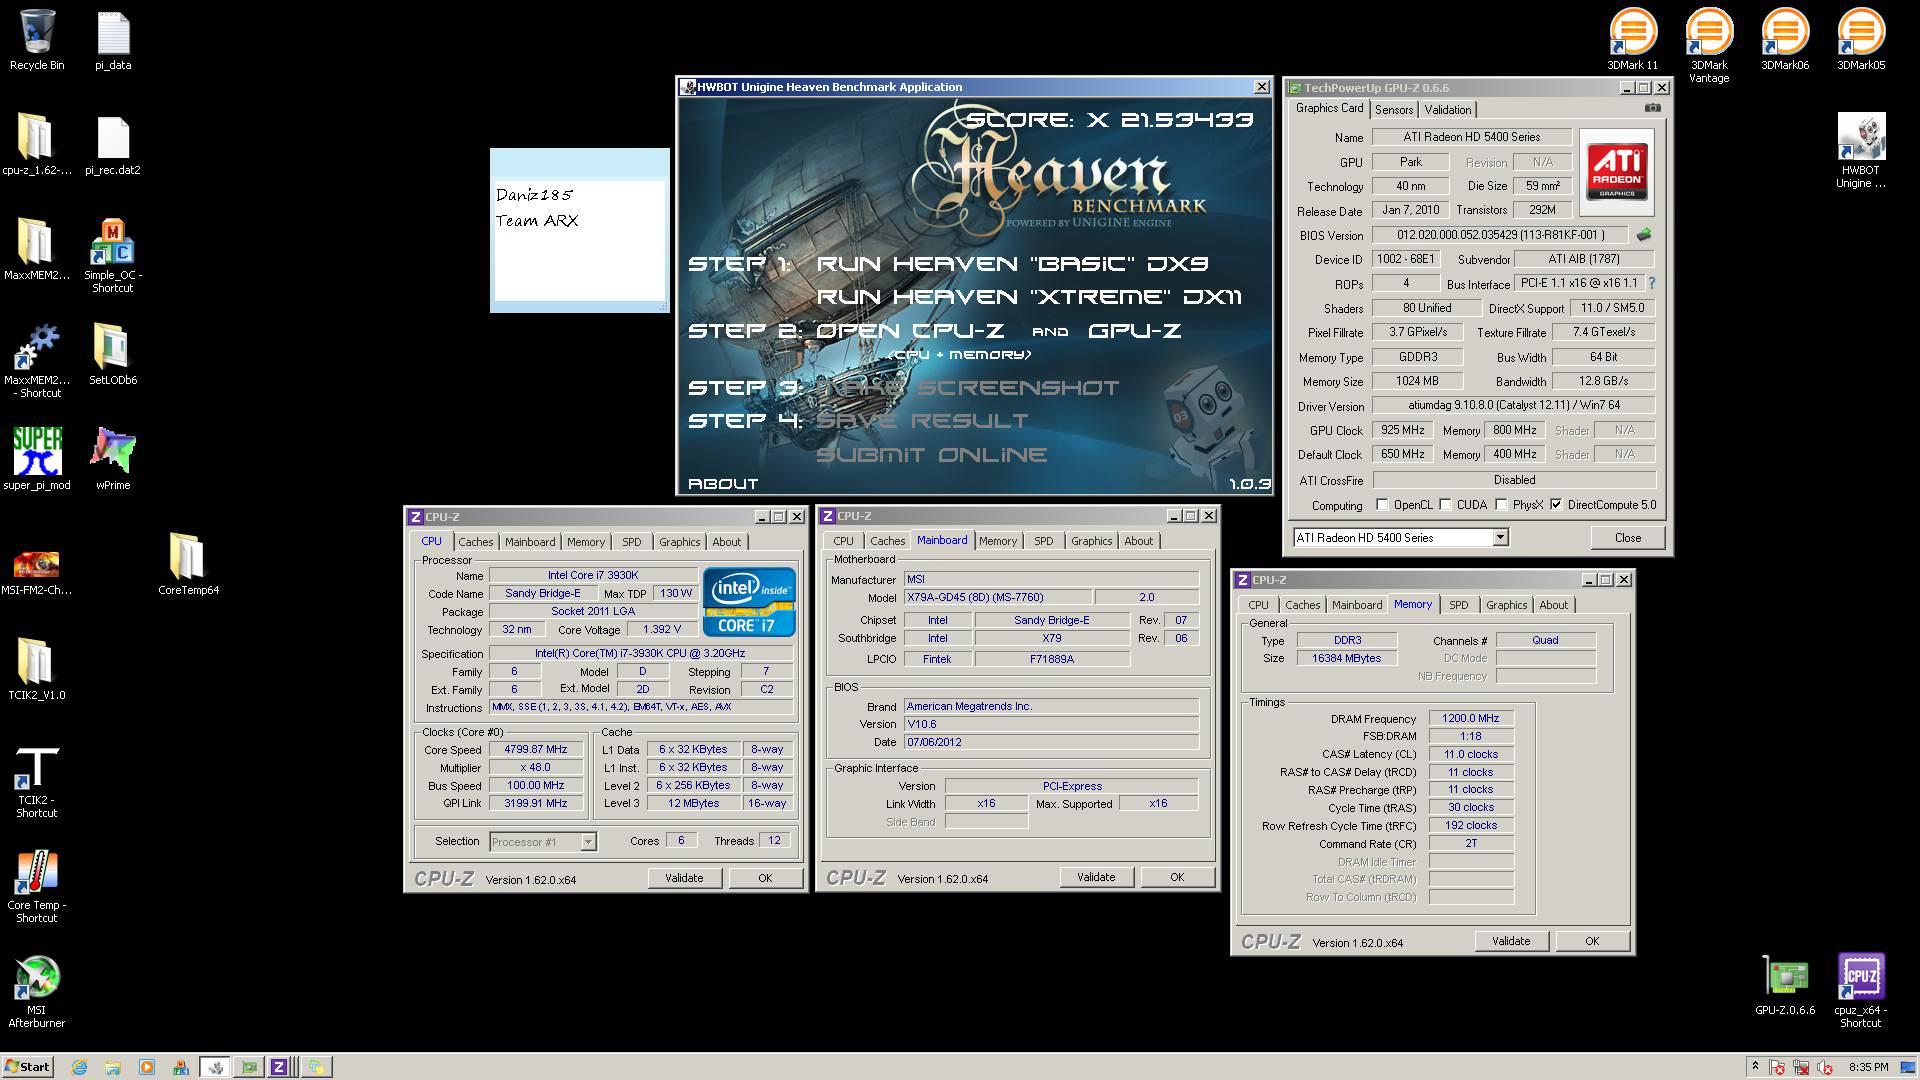Open the 3DMark05 shortcut
This screenshot has height=1080, width=1920.
pos(1861,40)
